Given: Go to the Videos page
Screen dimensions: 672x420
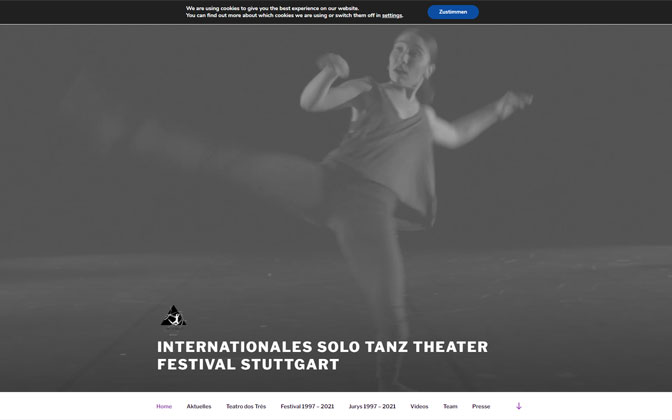Looking at the screenshot, I should tap(419, 406).
